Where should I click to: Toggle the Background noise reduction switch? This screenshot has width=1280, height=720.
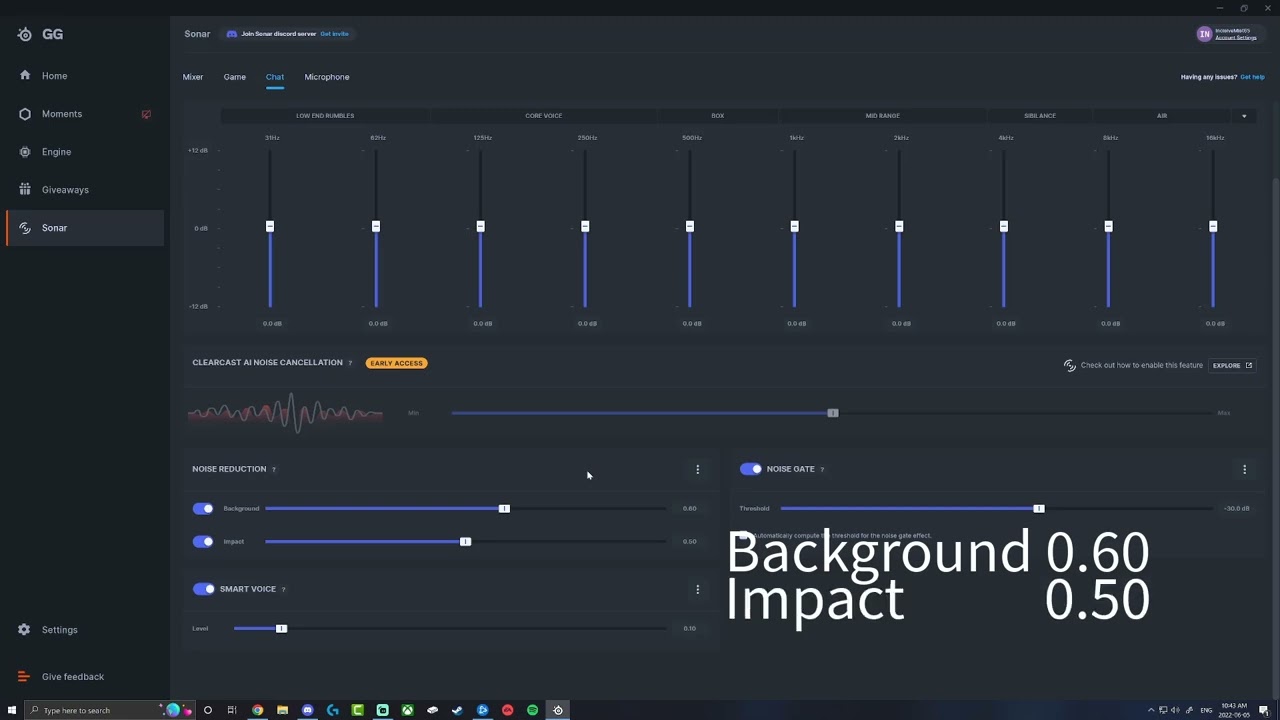pyautogui.click(x=203, y=509)
